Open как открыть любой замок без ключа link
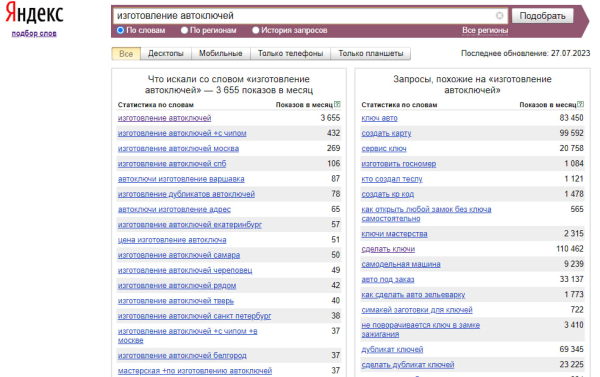Image resolution: width=600 pixels, height=377 pixels. 426,214
